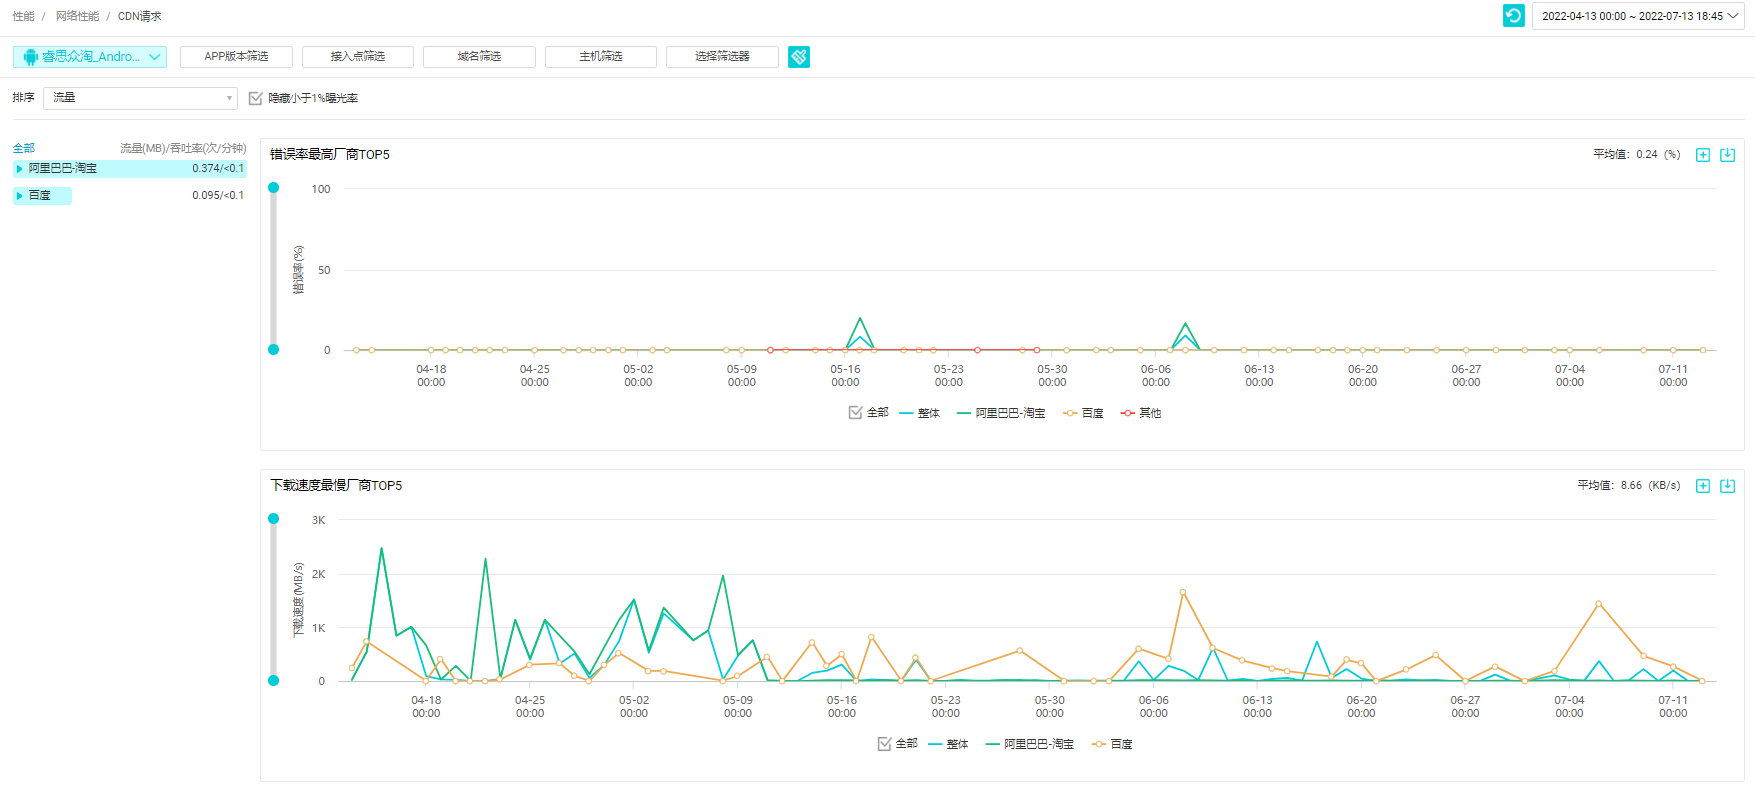Toggle 其他 legend series in error chart

click(x=1141, y=413)
